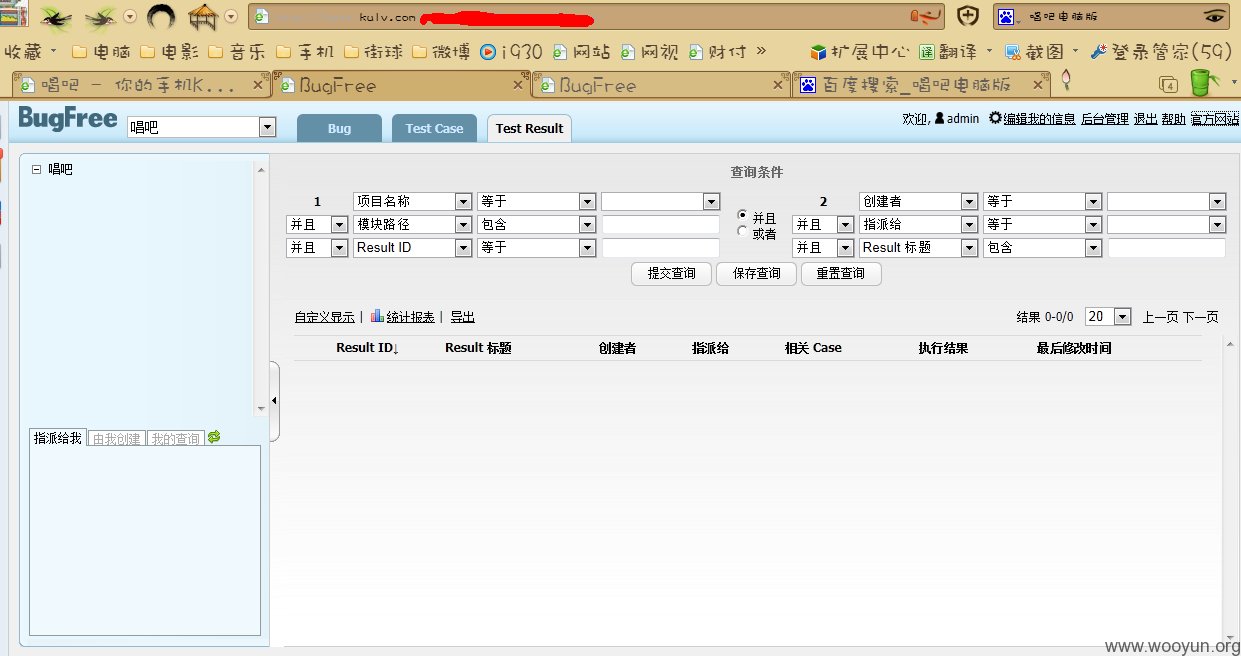Sort by Result ID column header
1241x656 pixels.
(367, 348)
